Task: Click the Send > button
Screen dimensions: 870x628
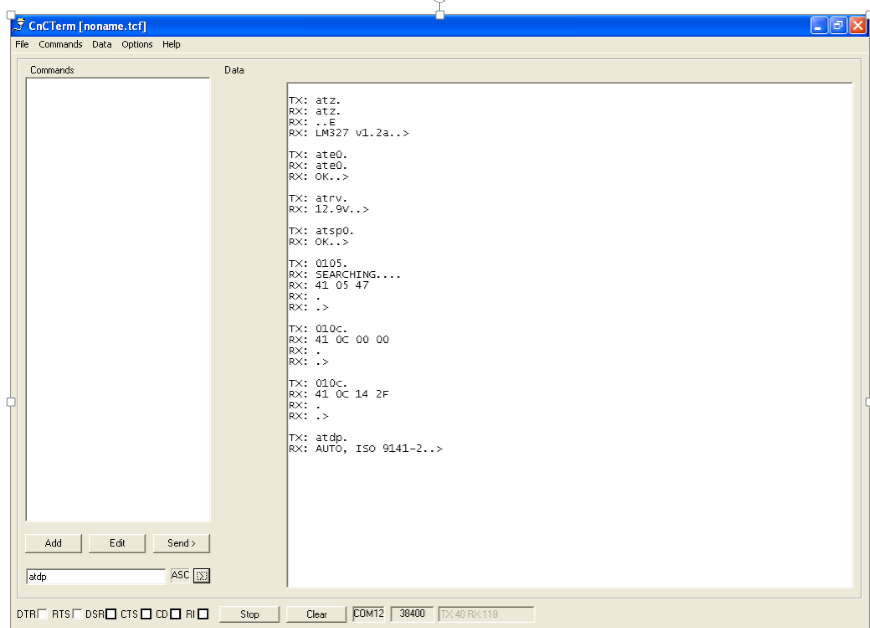Action: (x=181, y=543)
